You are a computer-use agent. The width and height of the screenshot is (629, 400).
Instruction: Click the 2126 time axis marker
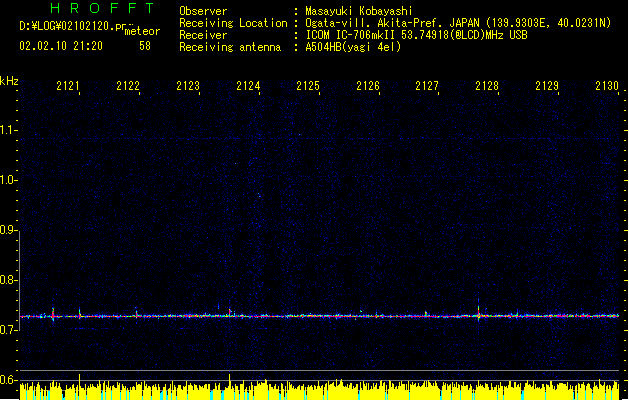pyautogui.click(x=368, y=85)
